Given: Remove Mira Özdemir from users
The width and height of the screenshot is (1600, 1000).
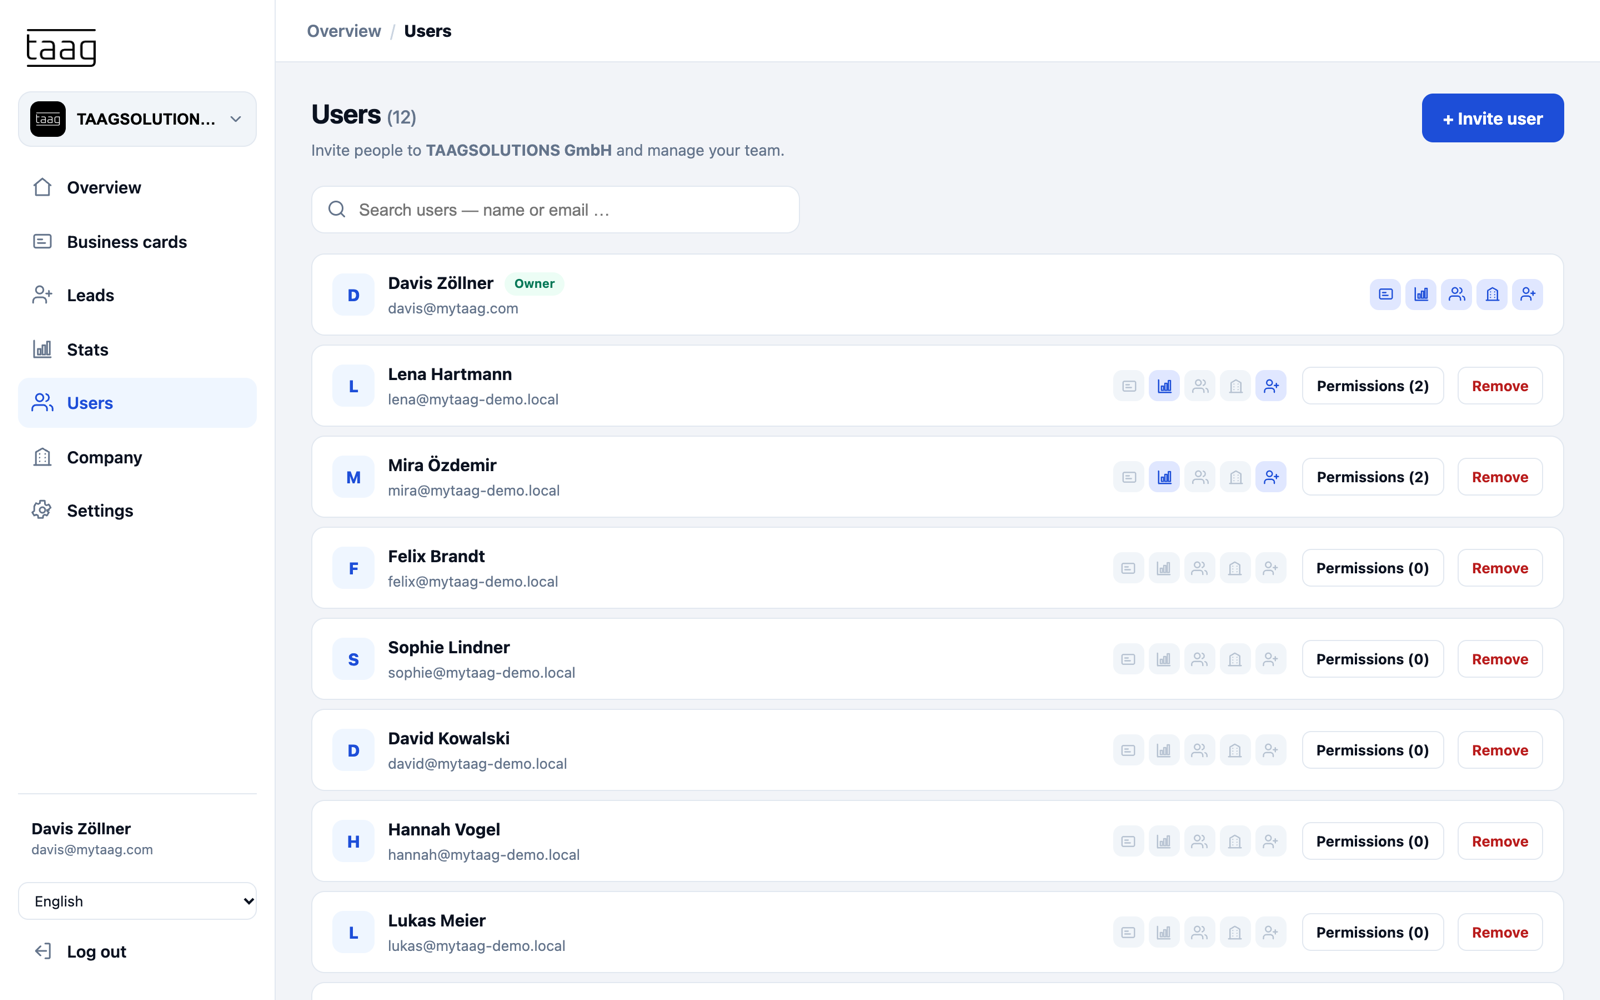Looking at the screenshot, I should pyautogui.click(x=1500, y=477).
